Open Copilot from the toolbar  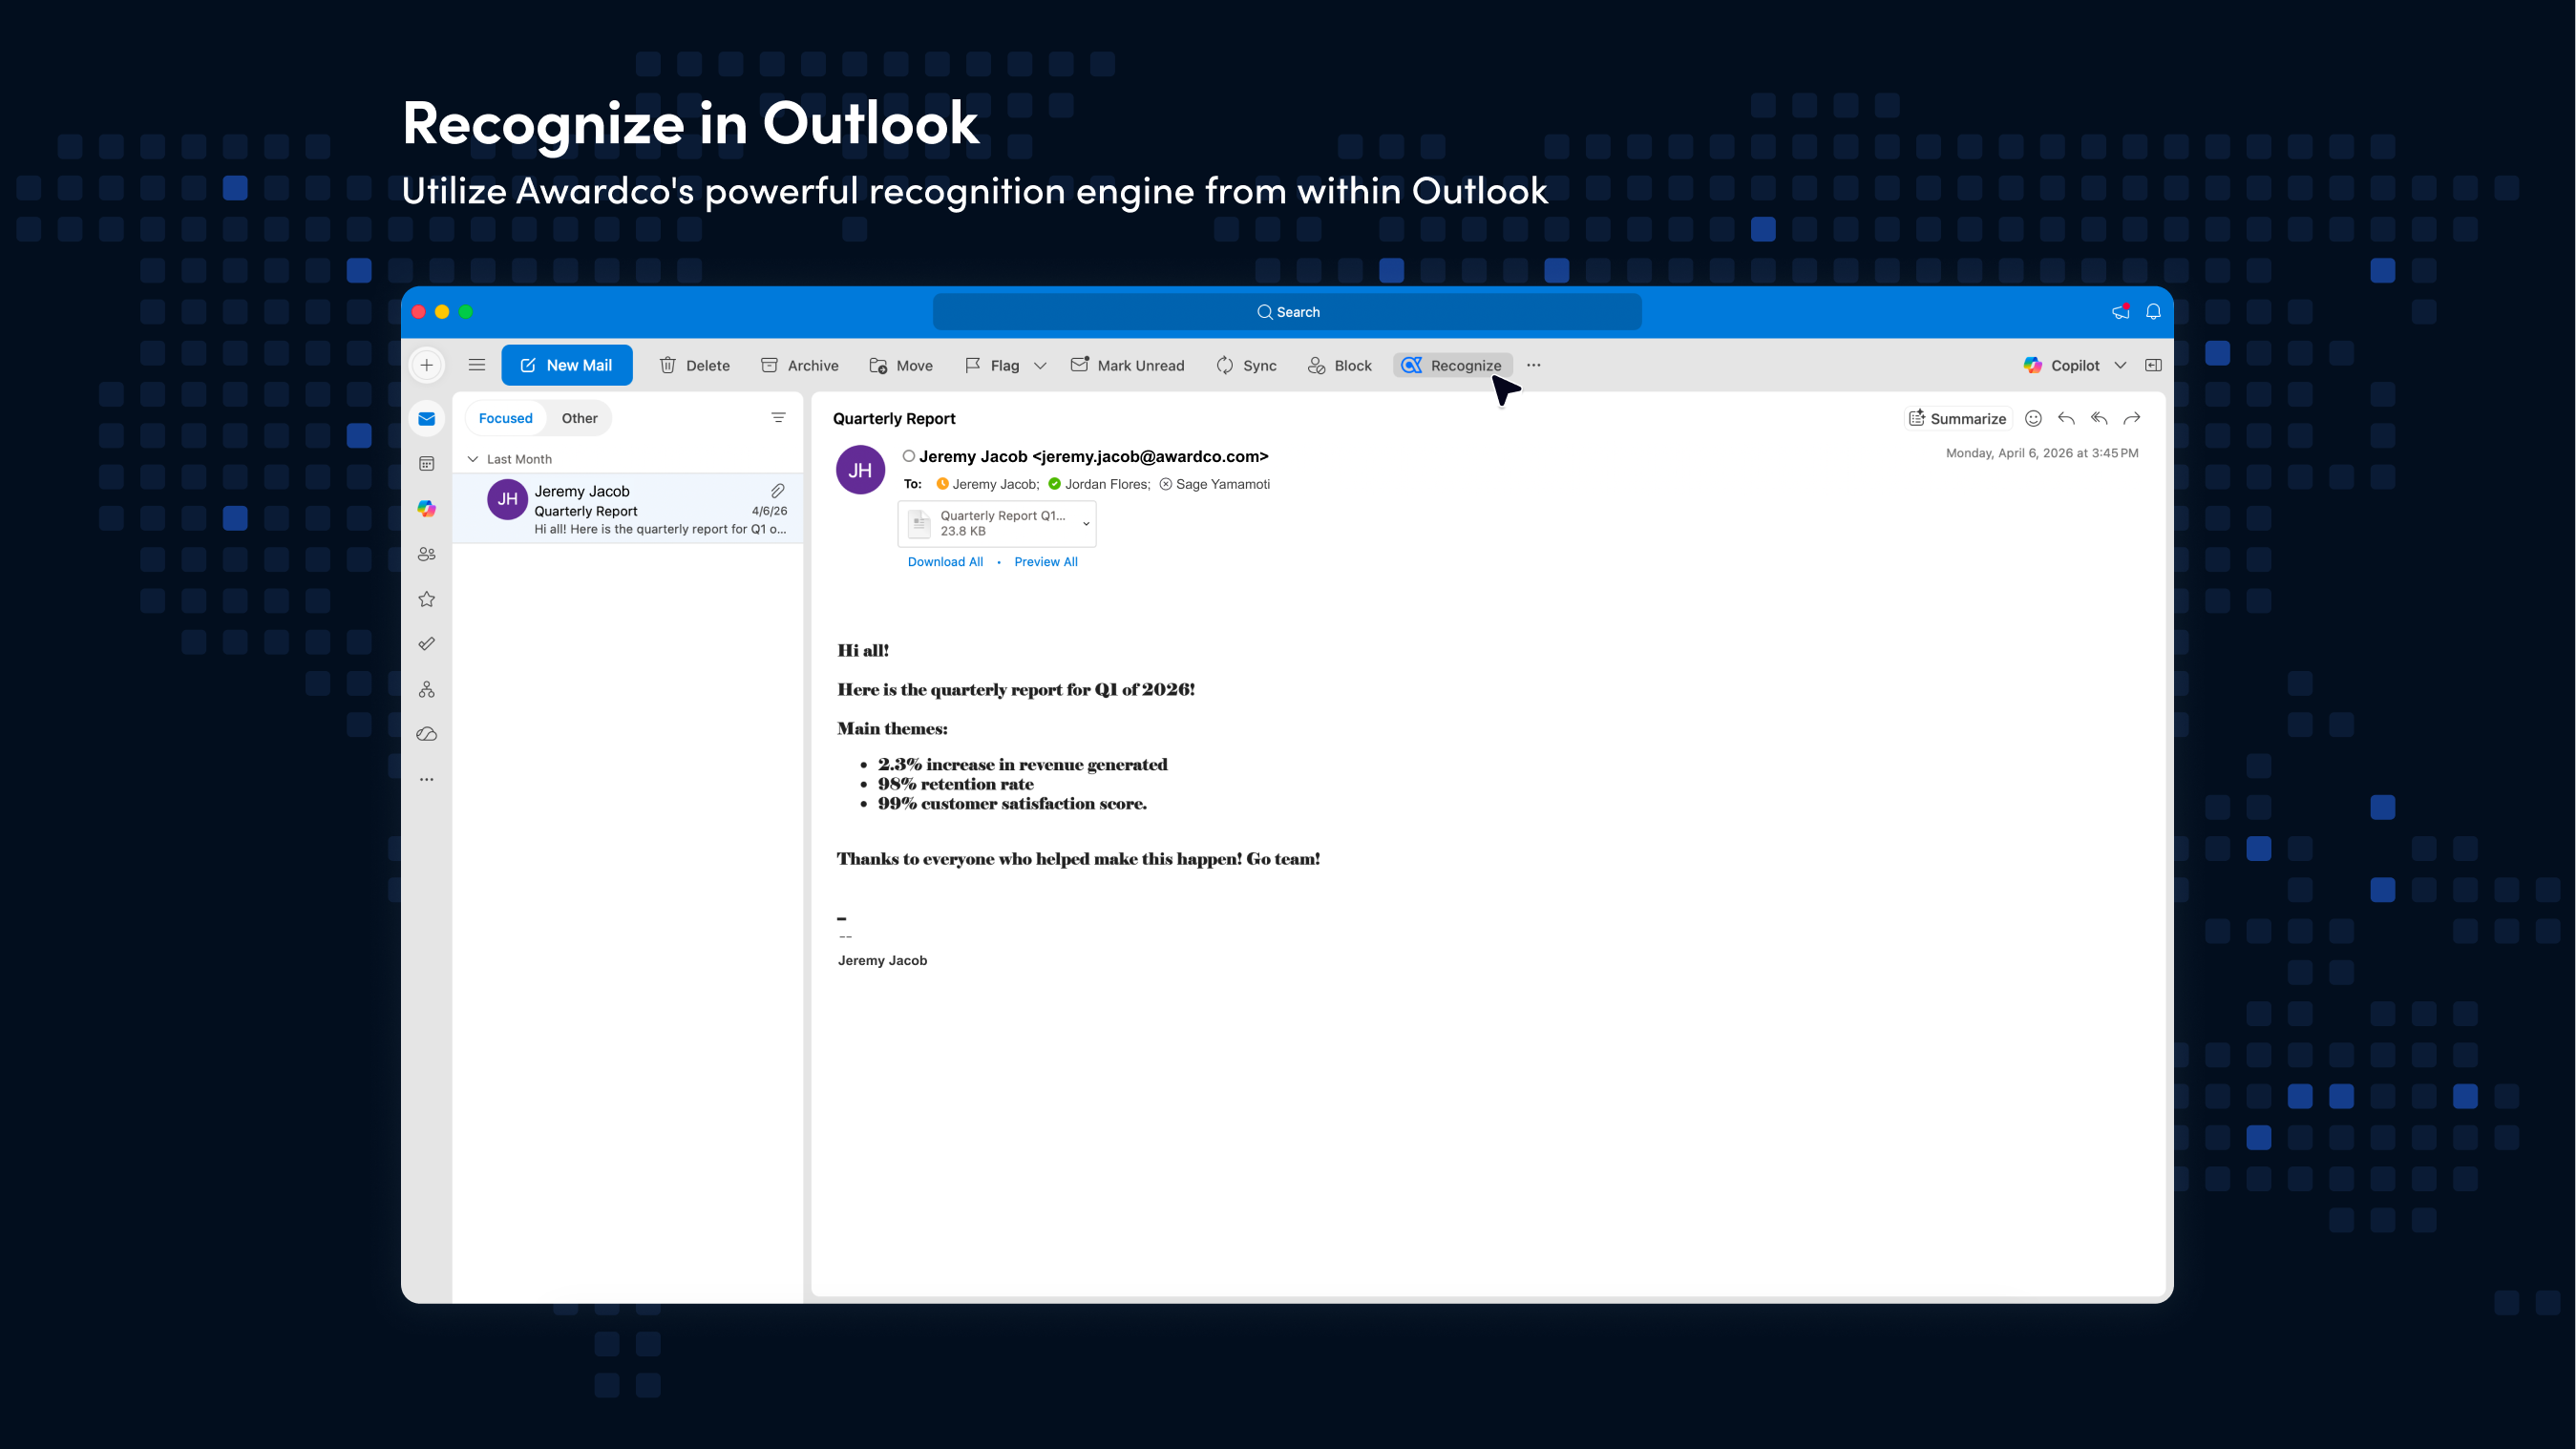[x=2061, y=365]
